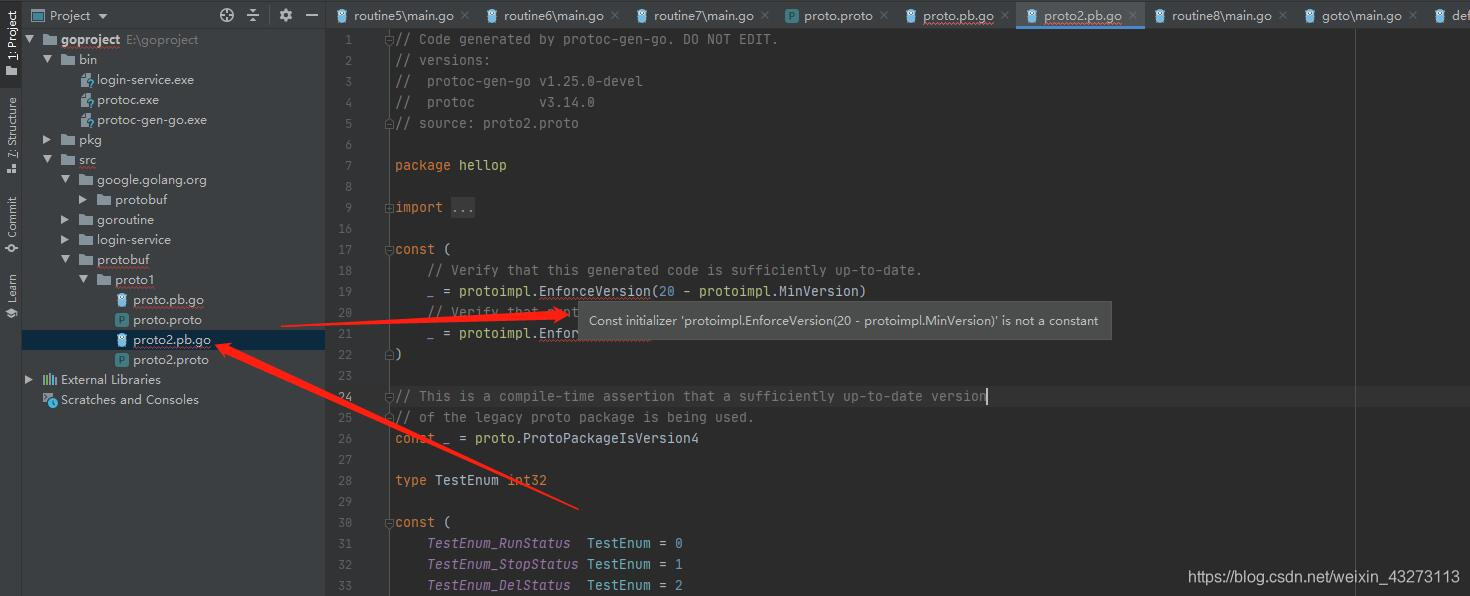Close the routine5\main.go tab

[464, 16]
